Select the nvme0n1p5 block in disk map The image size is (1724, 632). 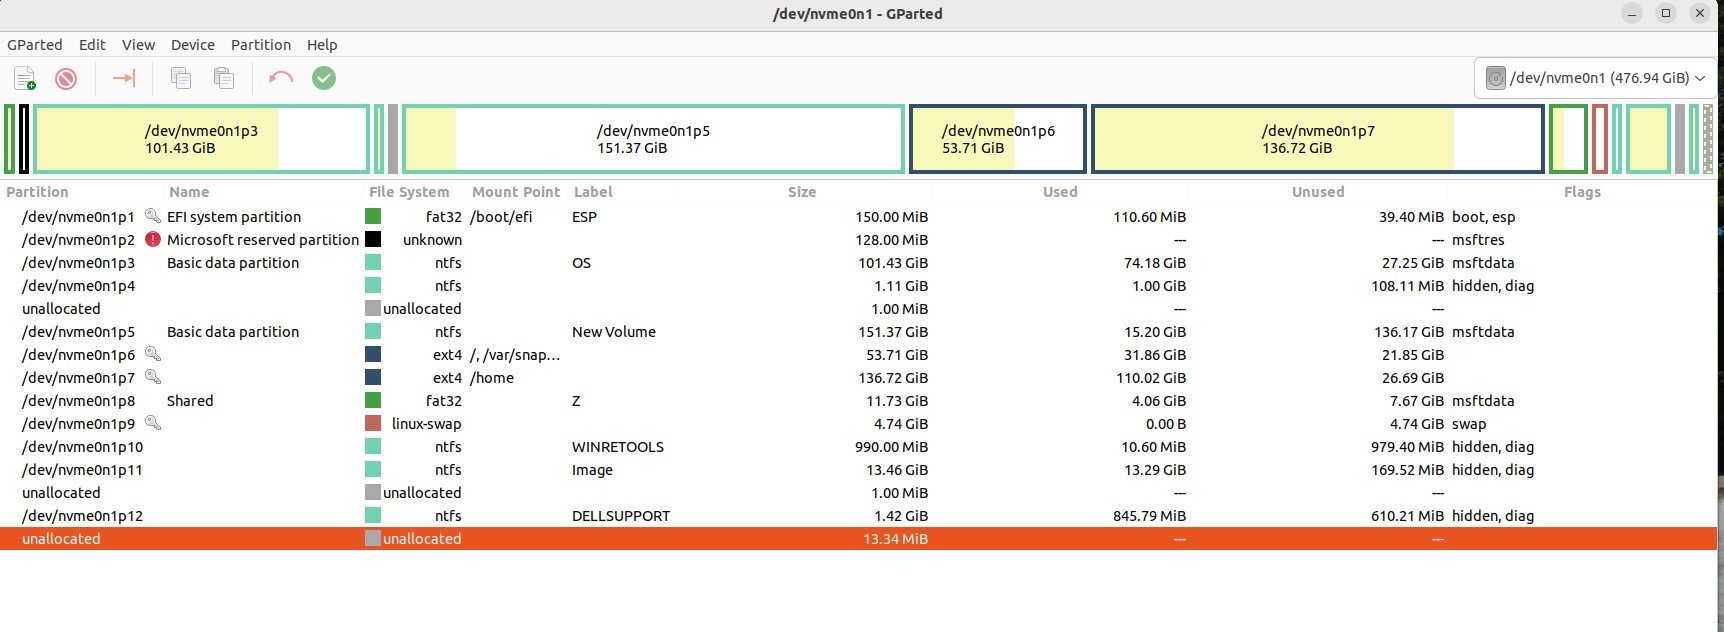653,139
